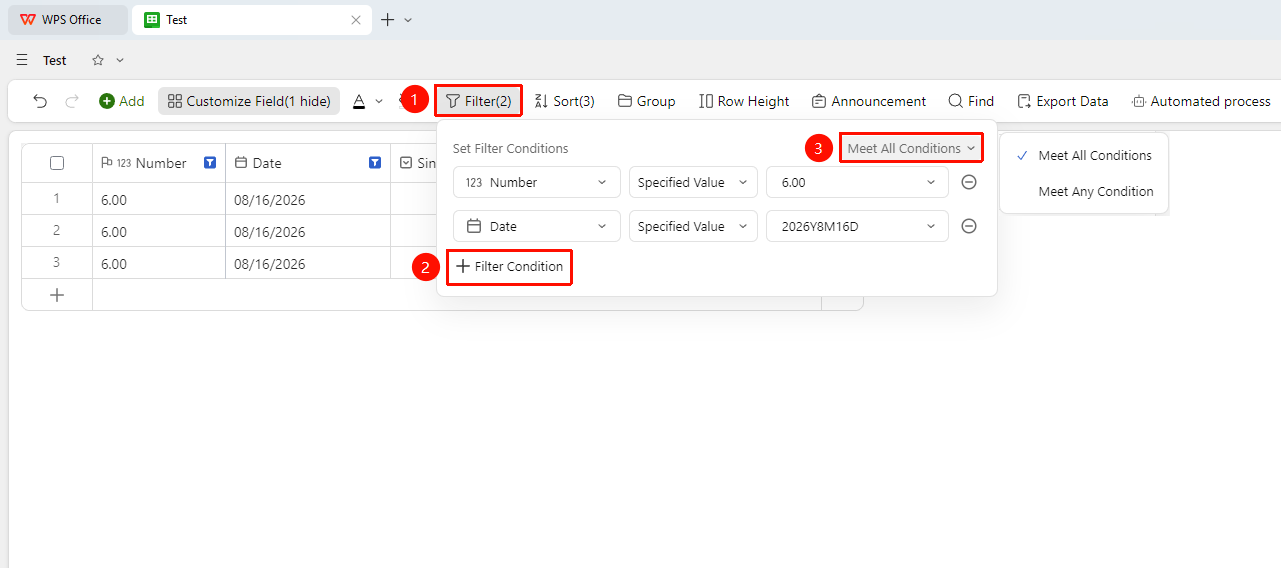
Task: Open the 2026Y8M16D value dropdown
Action: pyautogui.click(x=857, y=226)
